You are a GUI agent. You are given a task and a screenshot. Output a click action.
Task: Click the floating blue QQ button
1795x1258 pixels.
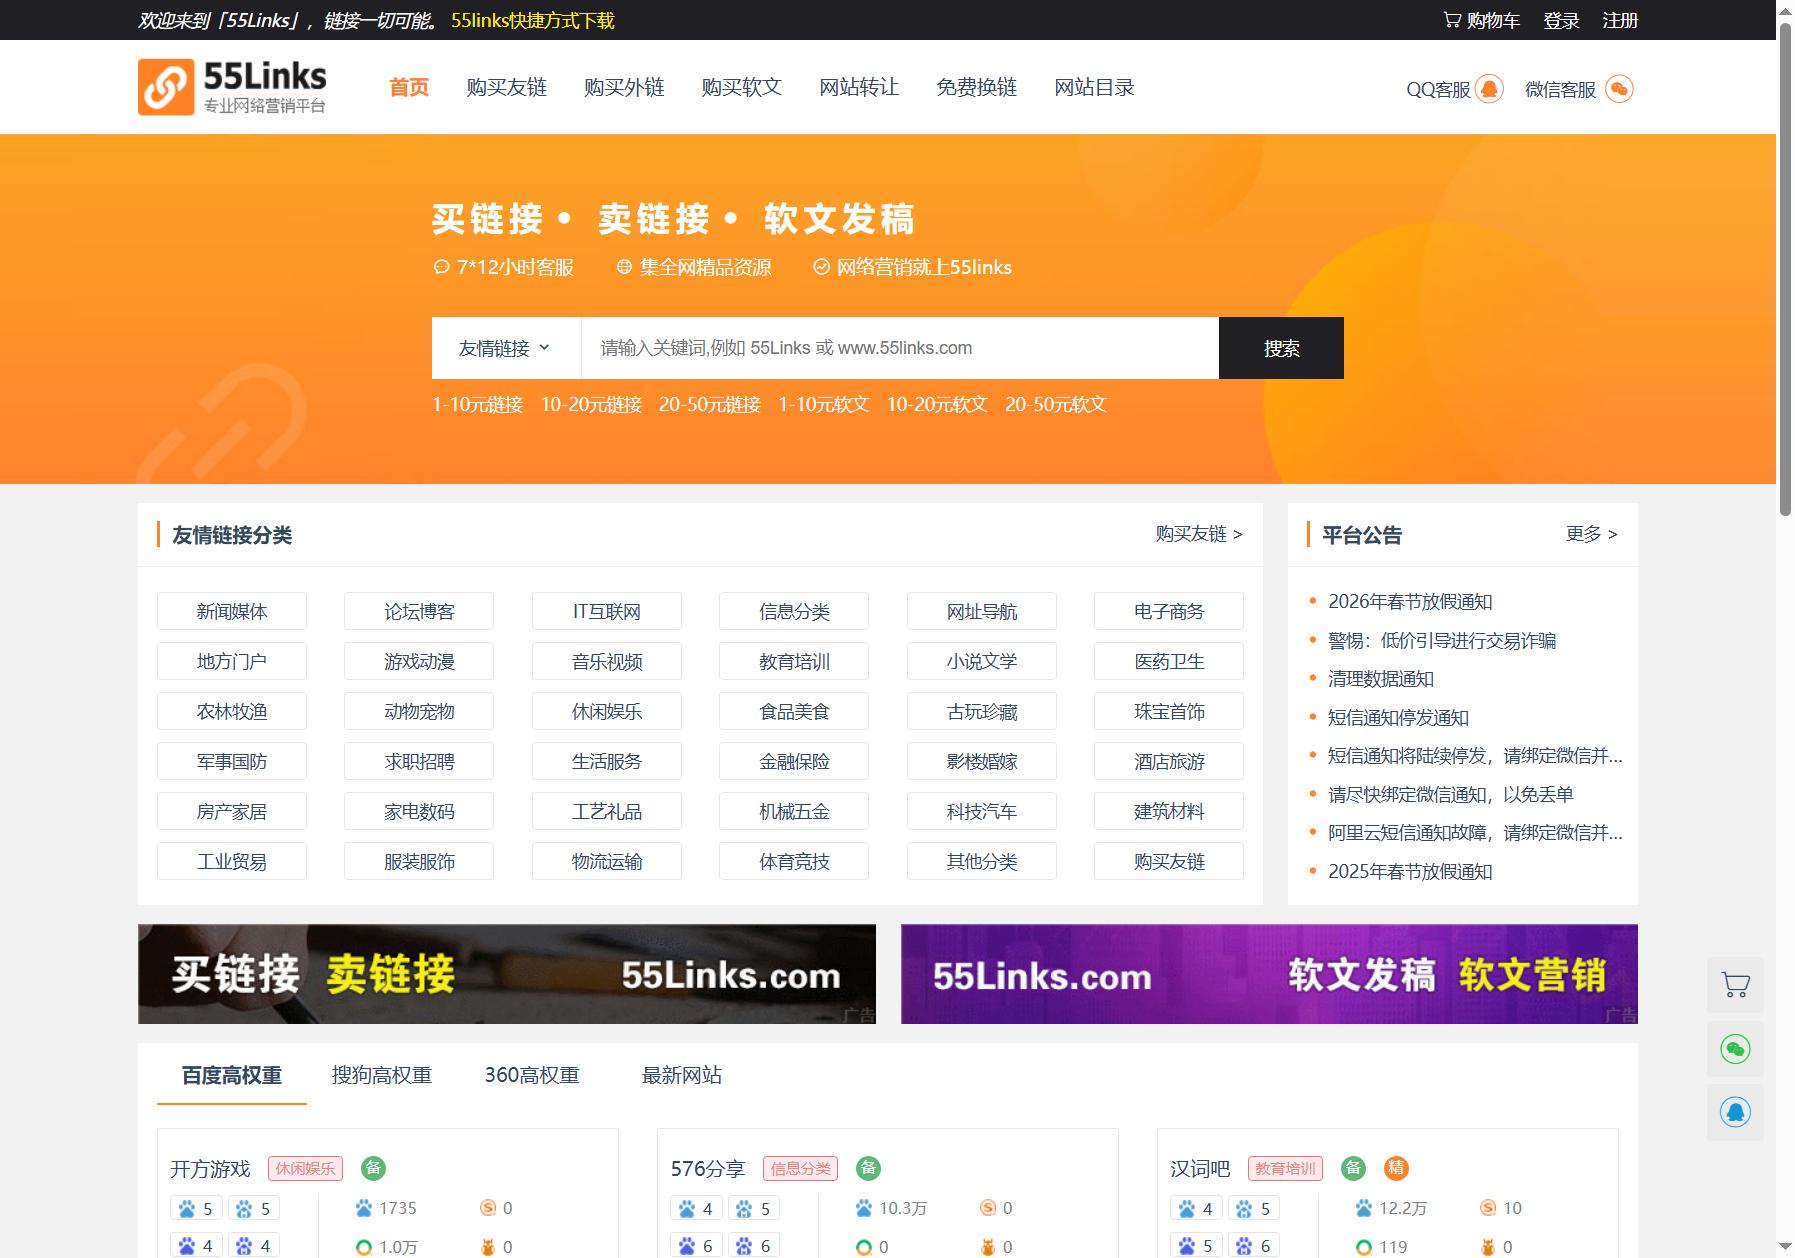pos(1735,1112)
